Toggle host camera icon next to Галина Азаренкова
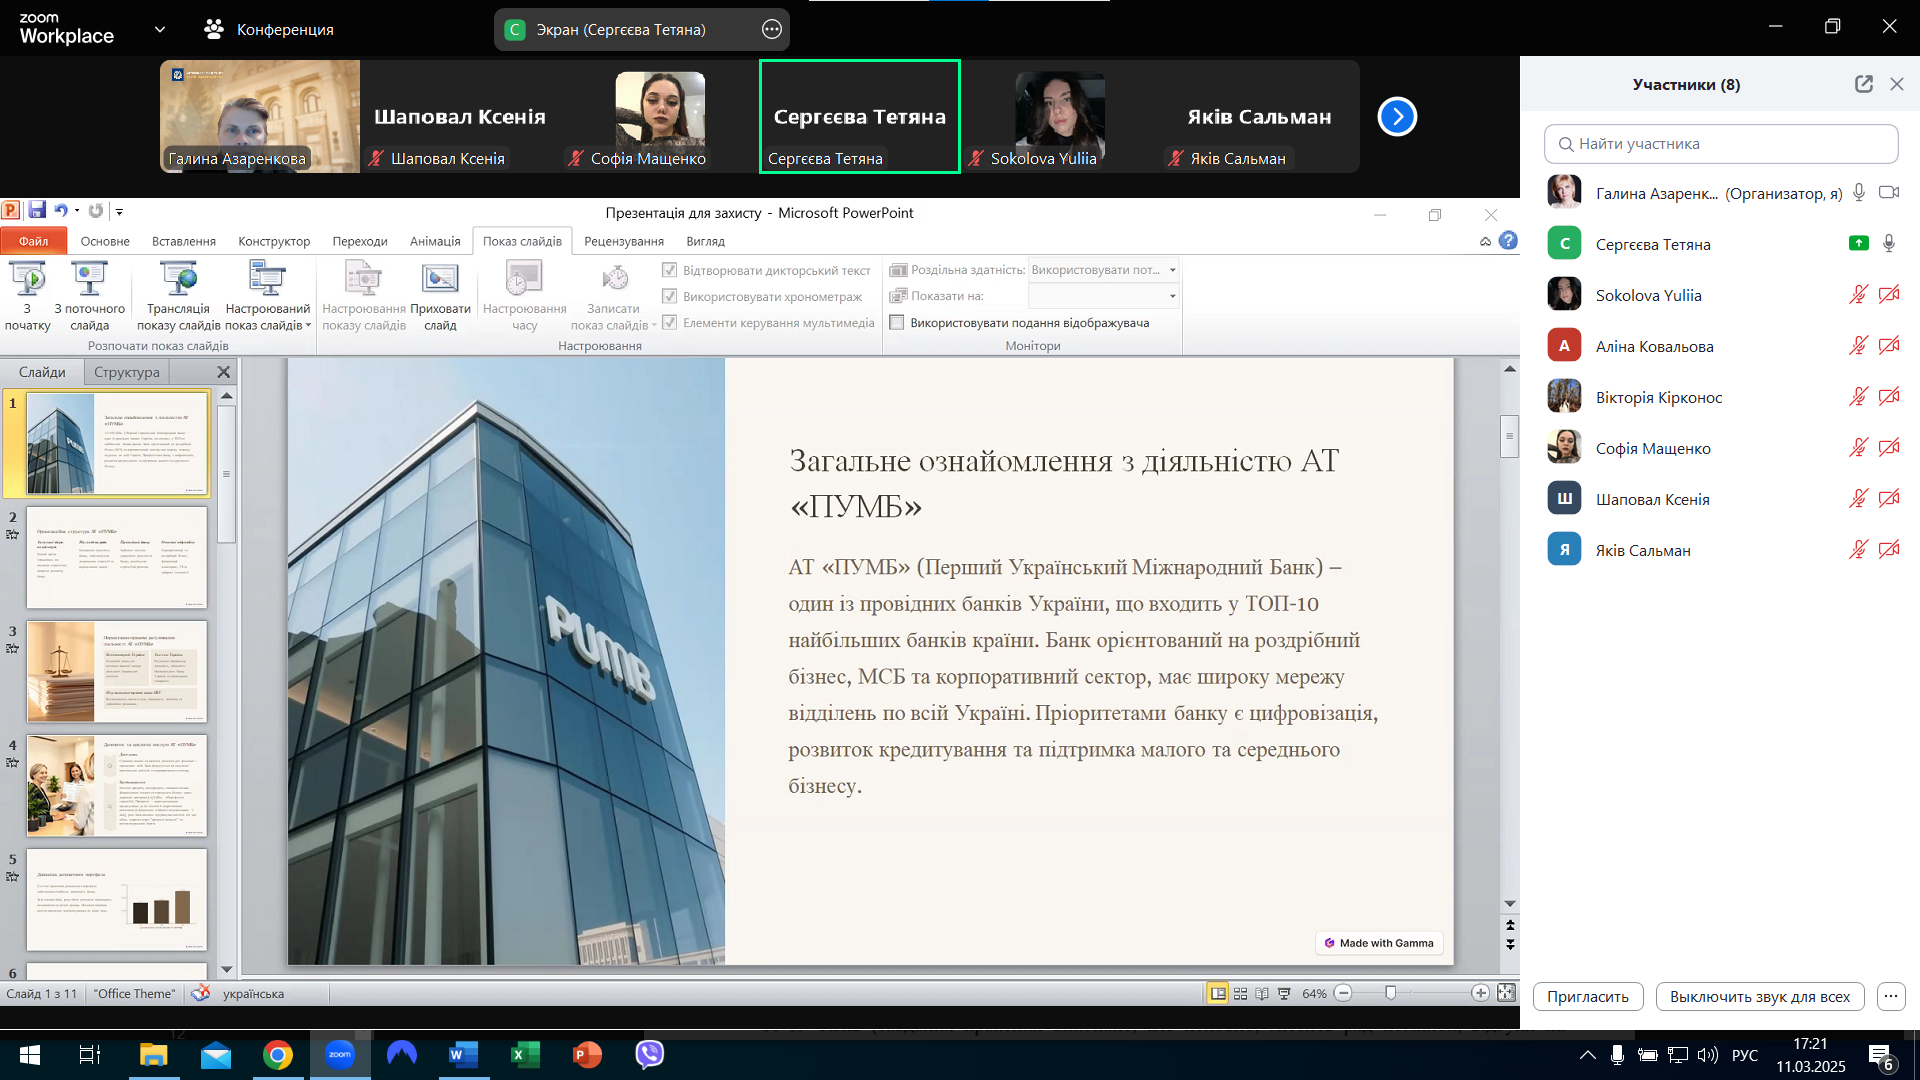This screenshot has width=1920, height=1080. pos(1888,192)
